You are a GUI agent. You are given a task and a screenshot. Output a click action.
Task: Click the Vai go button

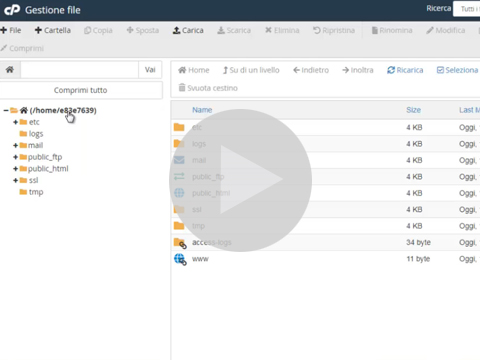(x=150, y=70)
